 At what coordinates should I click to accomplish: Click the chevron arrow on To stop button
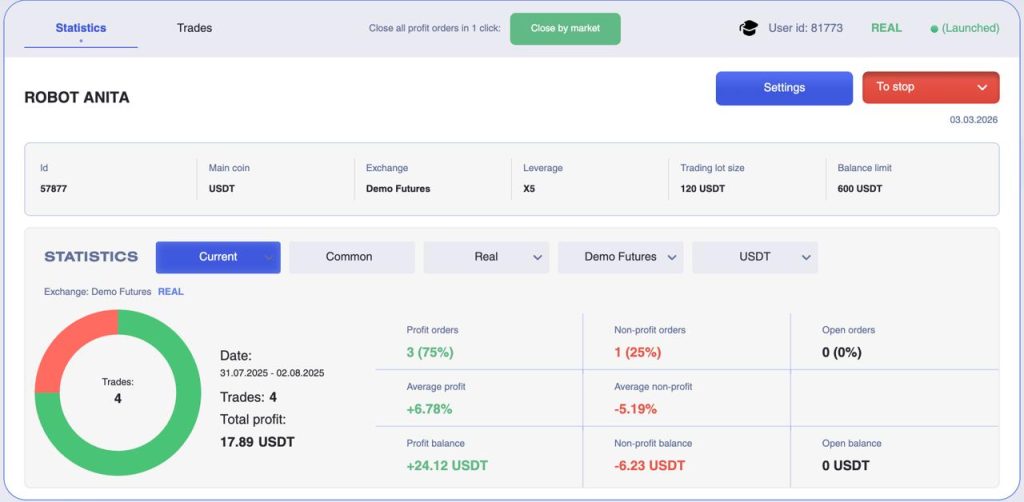(x=983, y=88)
